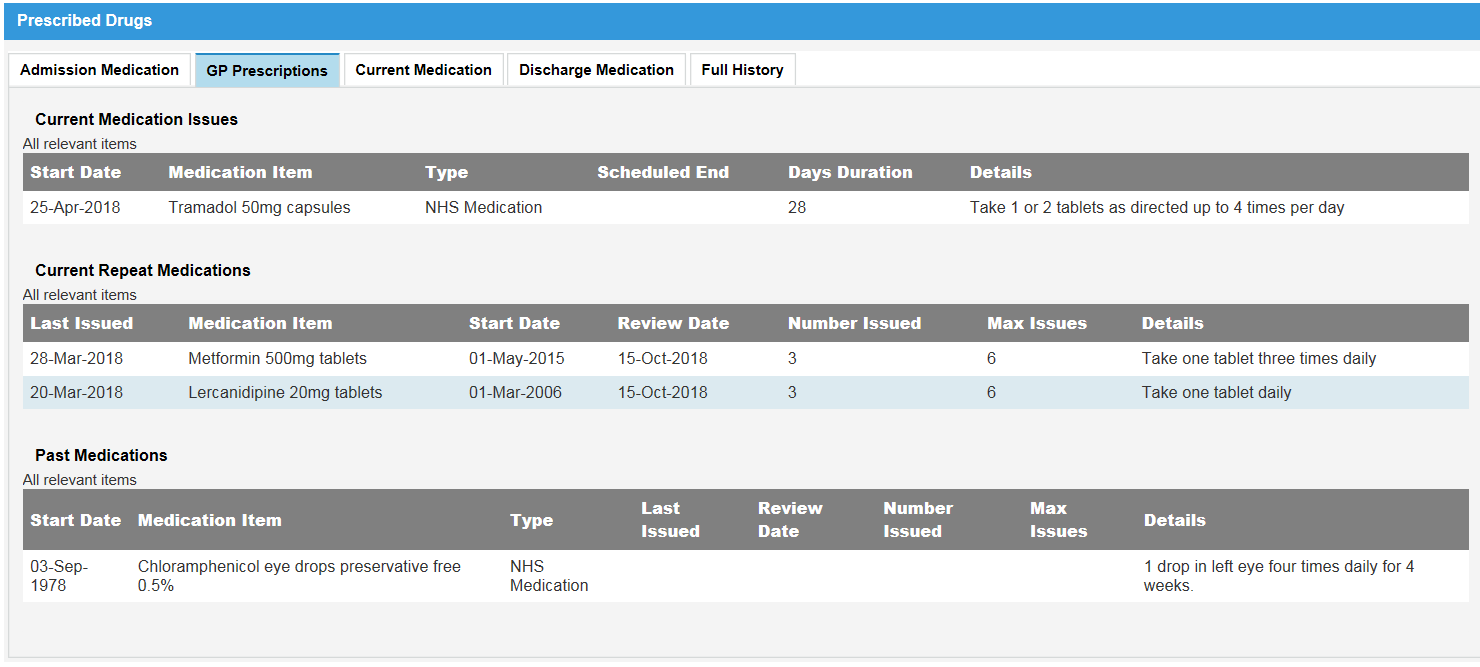The height and width of the screenshot is (667, 1480).
Task: Click last issued date 28-Mar-2018
Action: (x=76, y=359)
